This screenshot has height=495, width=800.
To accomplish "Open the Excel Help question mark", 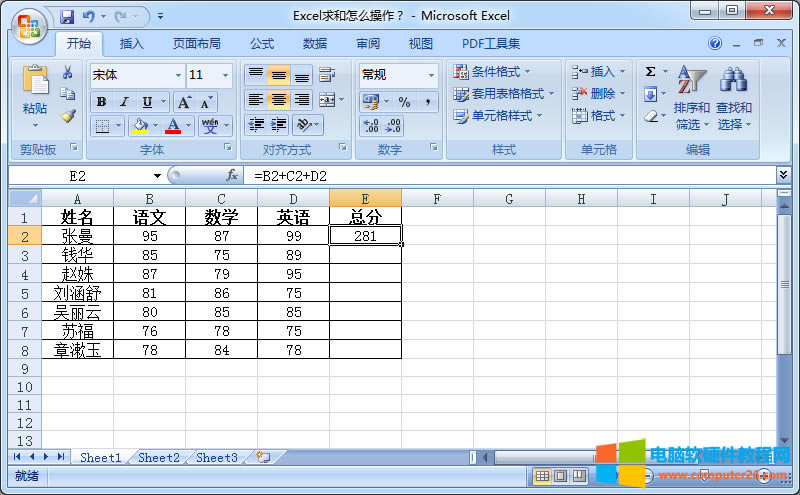I will click(715, 43).
